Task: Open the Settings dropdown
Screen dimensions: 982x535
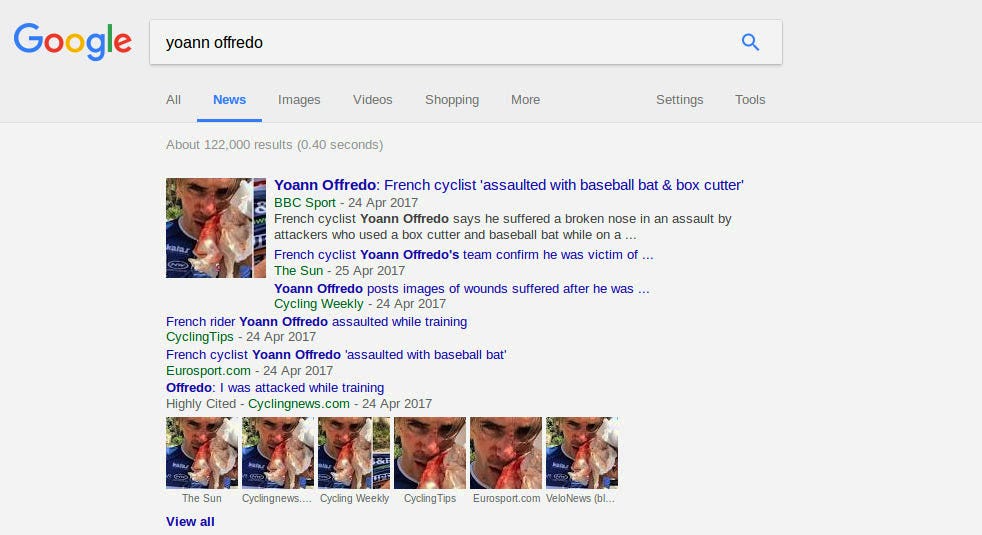Action: coord(679,100)
